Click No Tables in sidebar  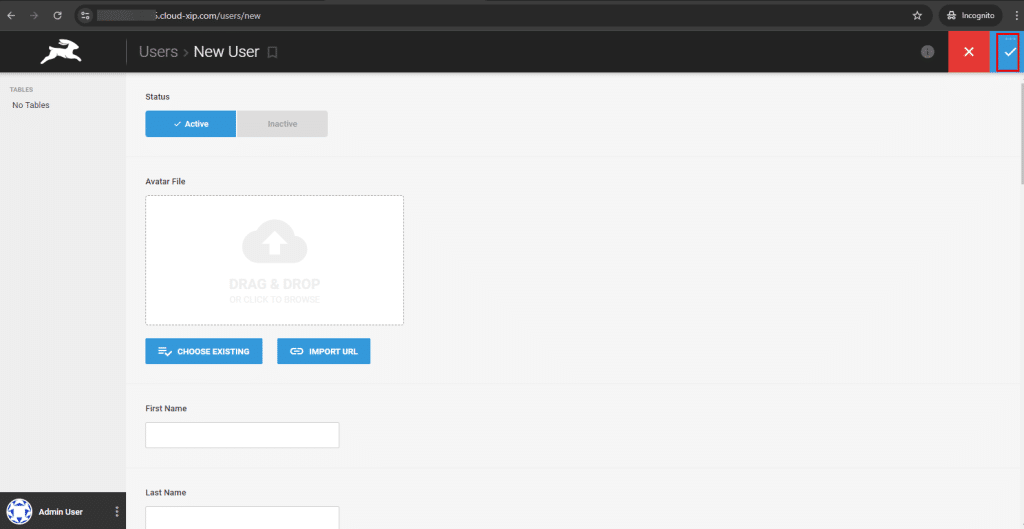(31, 105)
